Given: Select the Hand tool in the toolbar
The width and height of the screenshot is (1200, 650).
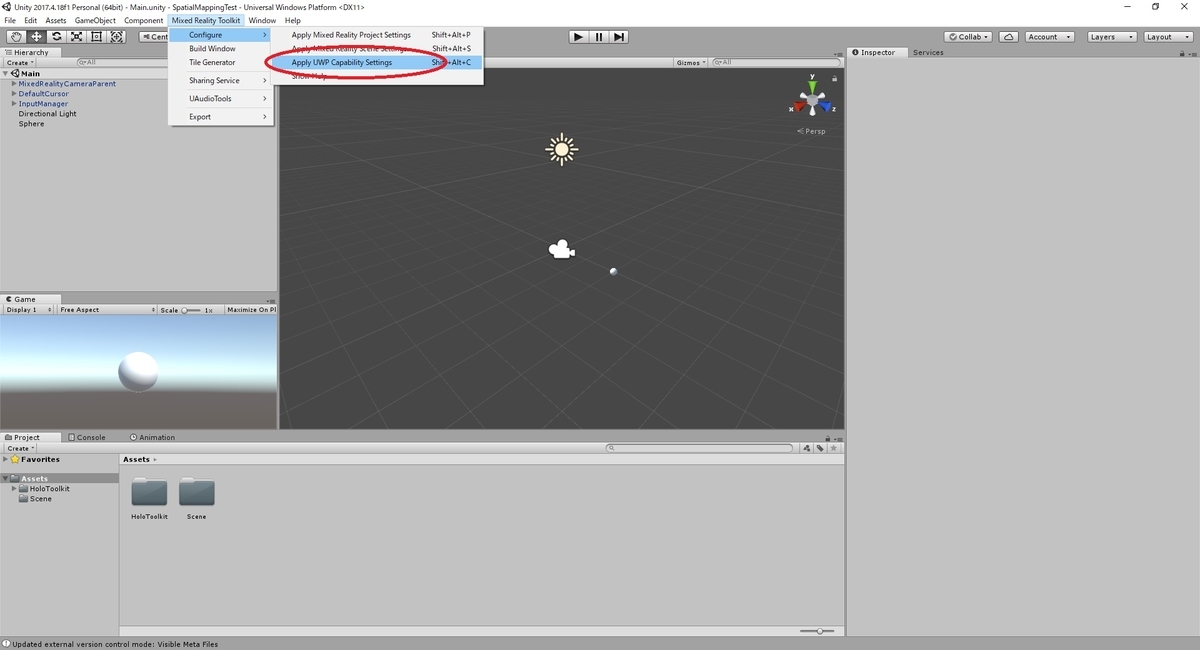Looking at the screenshot, I should pyautogui.click(x=16, y=37).
